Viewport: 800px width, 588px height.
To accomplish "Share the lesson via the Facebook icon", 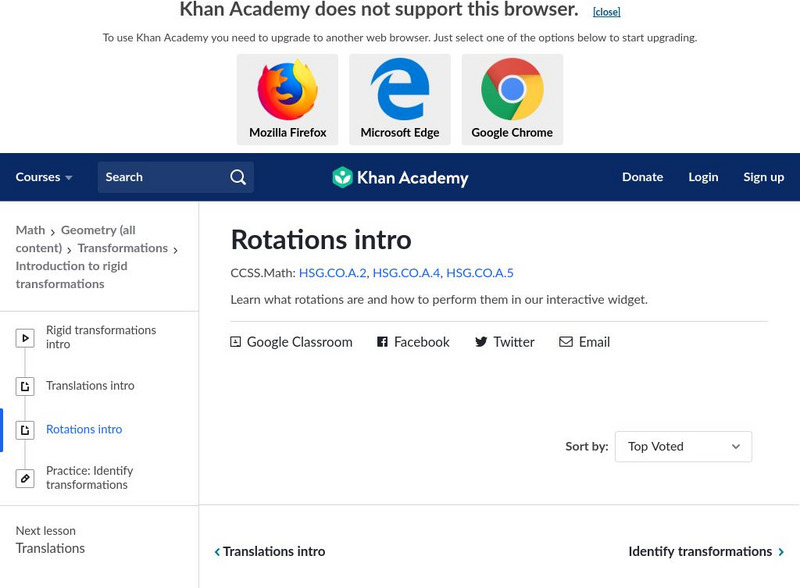I will (381, 342).
